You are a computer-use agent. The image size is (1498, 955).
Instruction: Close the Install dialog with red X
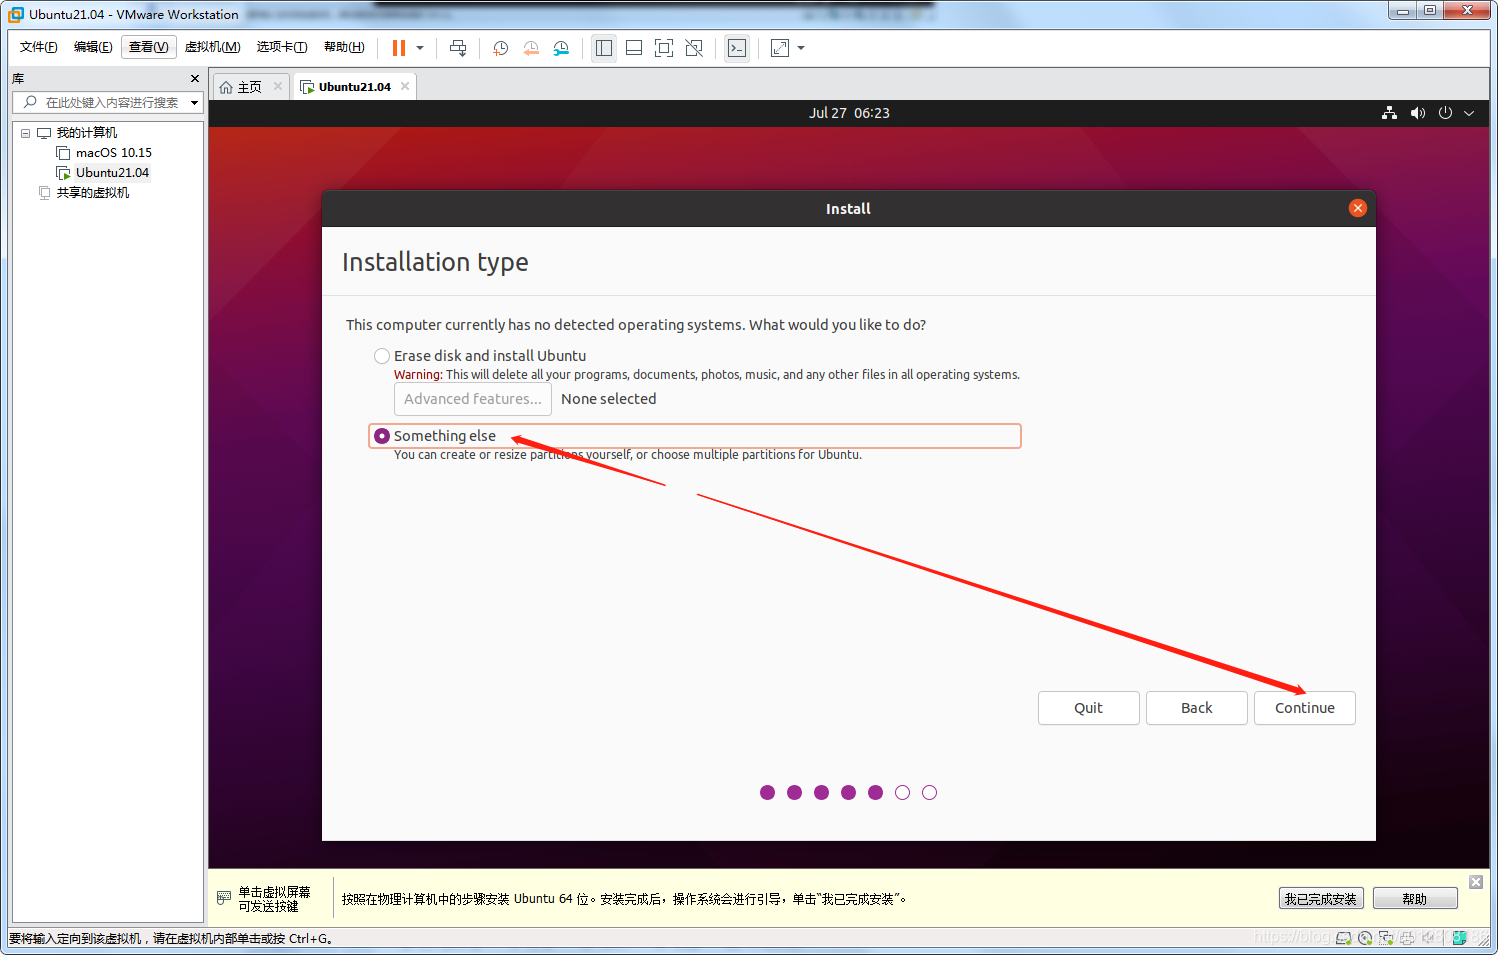(1357, 208)
